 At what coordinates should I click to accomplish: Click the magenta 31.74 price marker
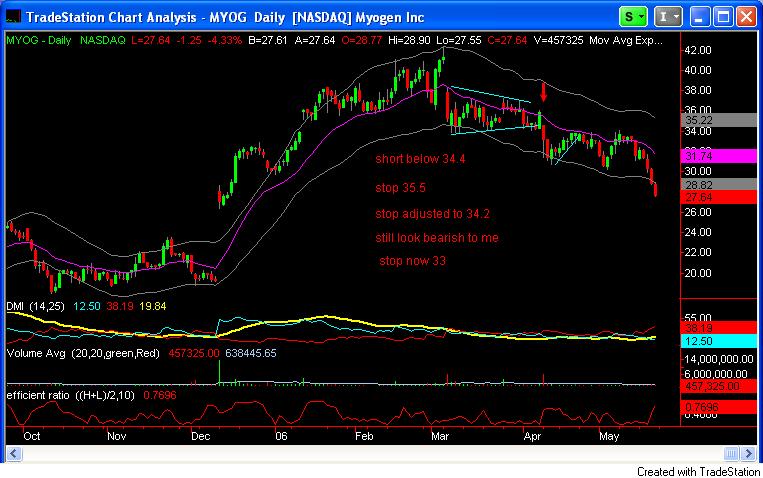[718, 156]
